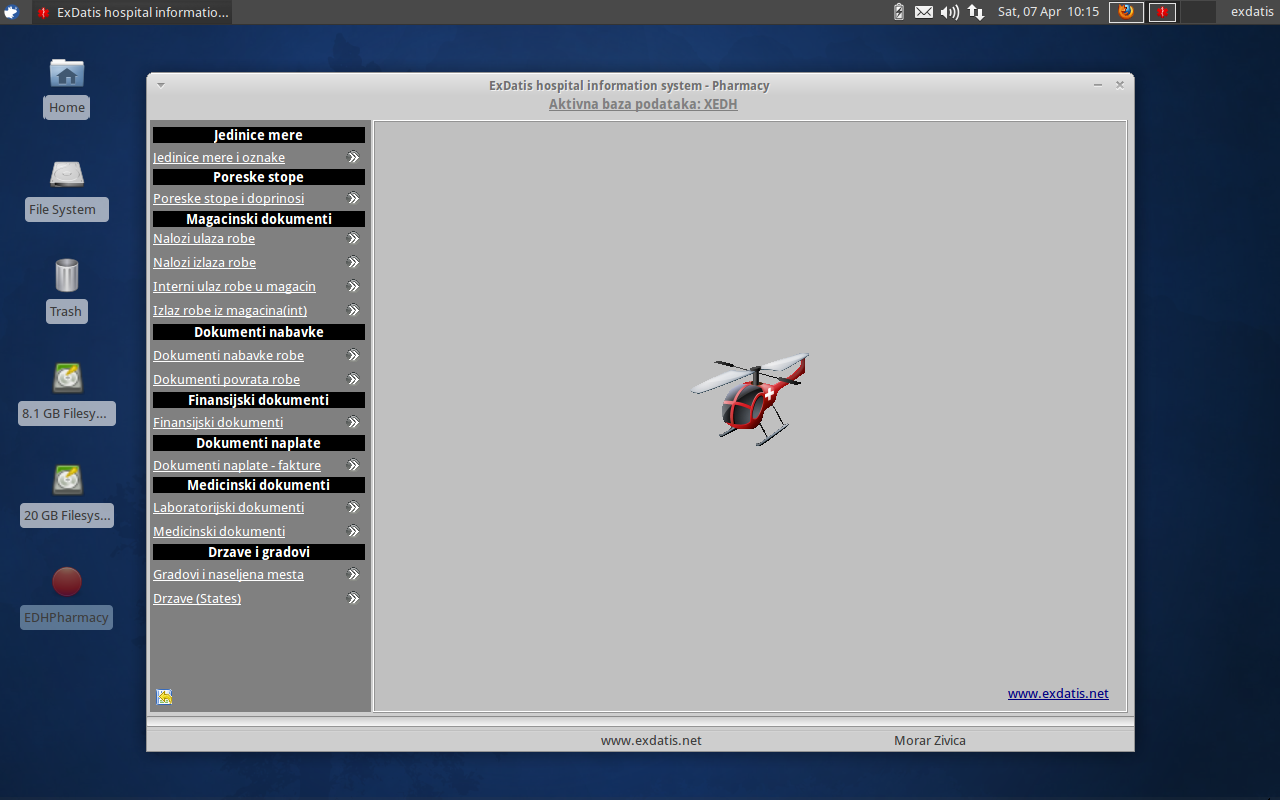Click the Firefox icon in the top panel
This screenshot has height=800, width=1280.
tap(1126, 12)
